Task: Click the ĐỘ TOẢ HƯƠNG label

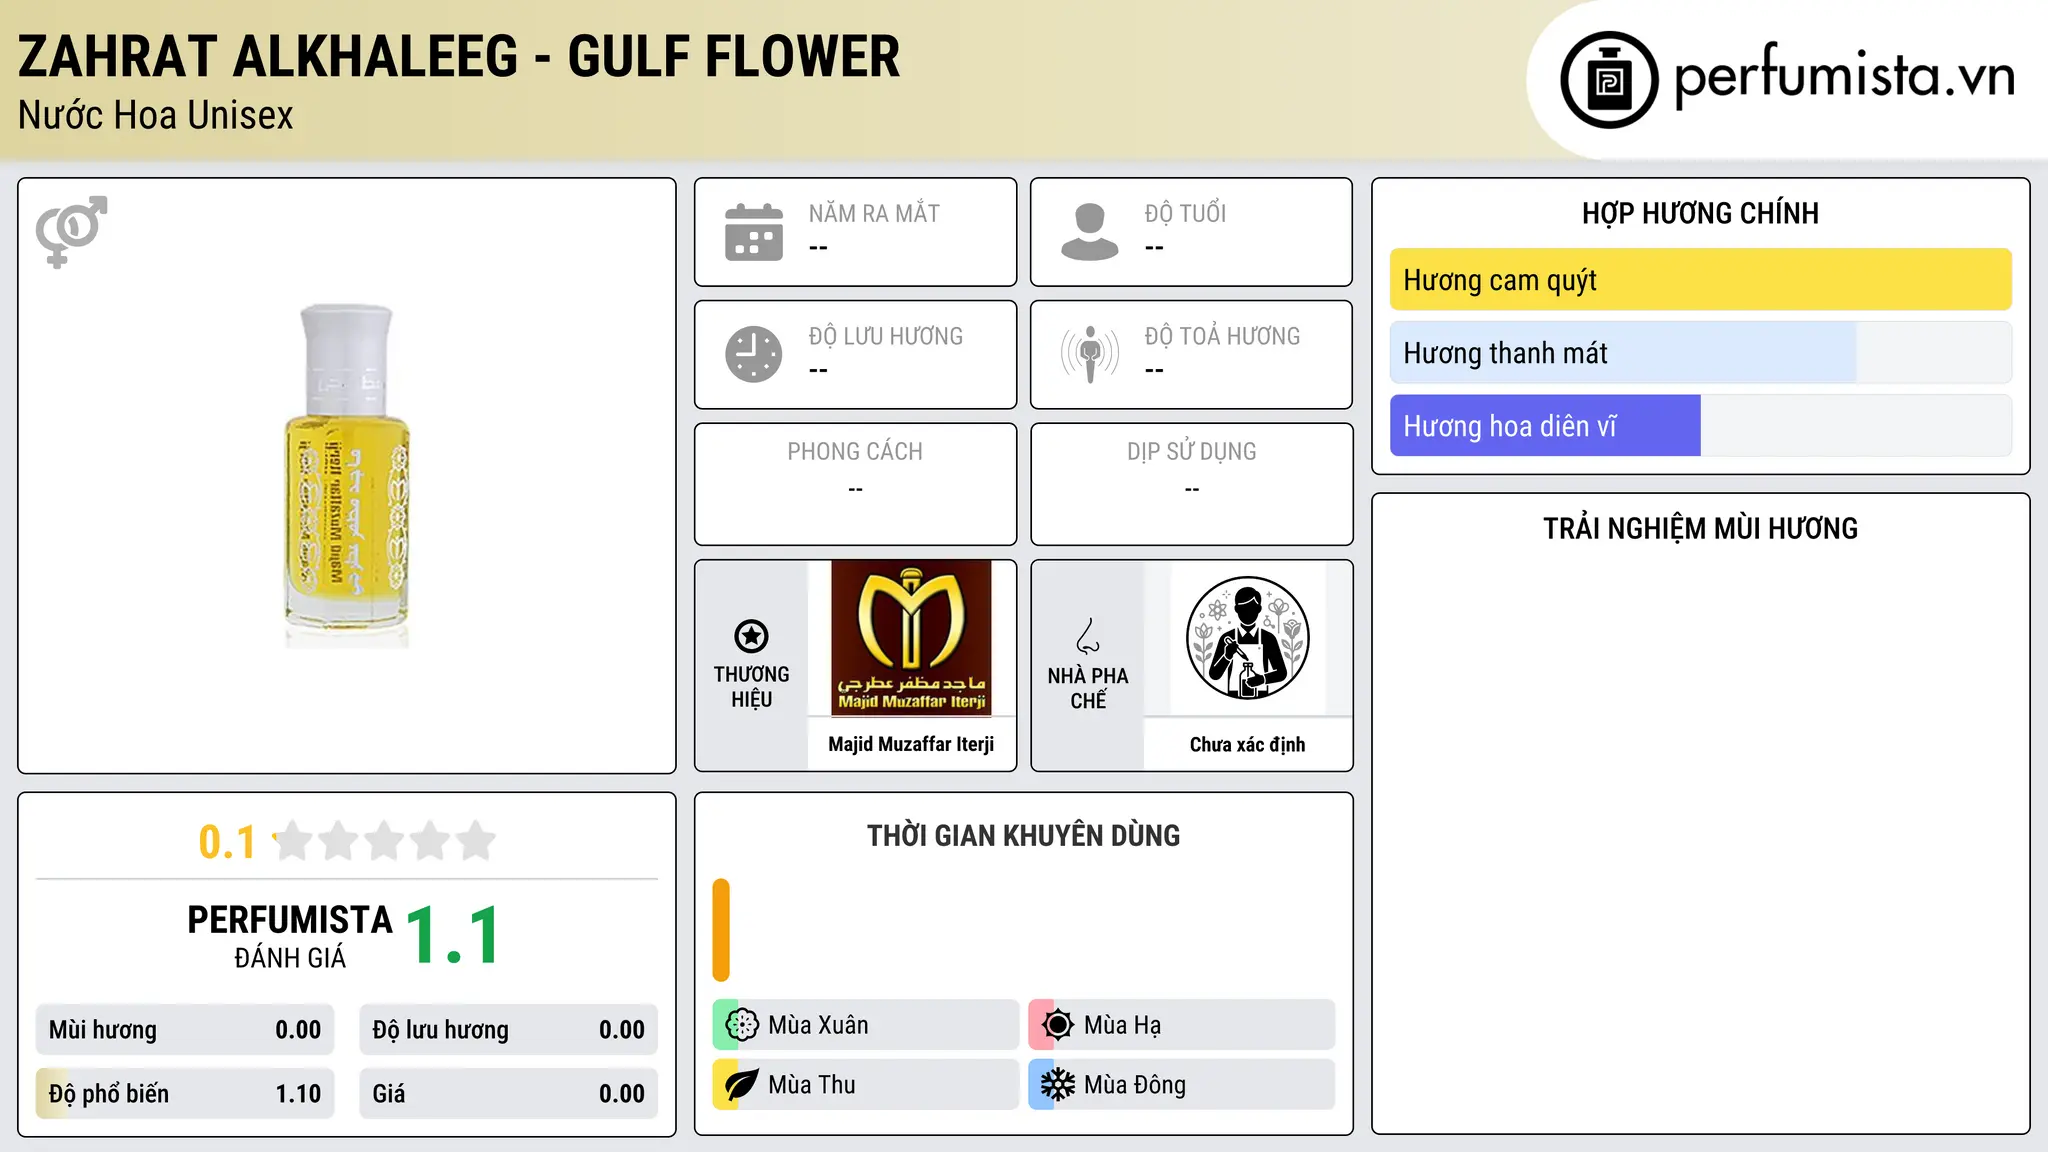Action: point(1222,336)
